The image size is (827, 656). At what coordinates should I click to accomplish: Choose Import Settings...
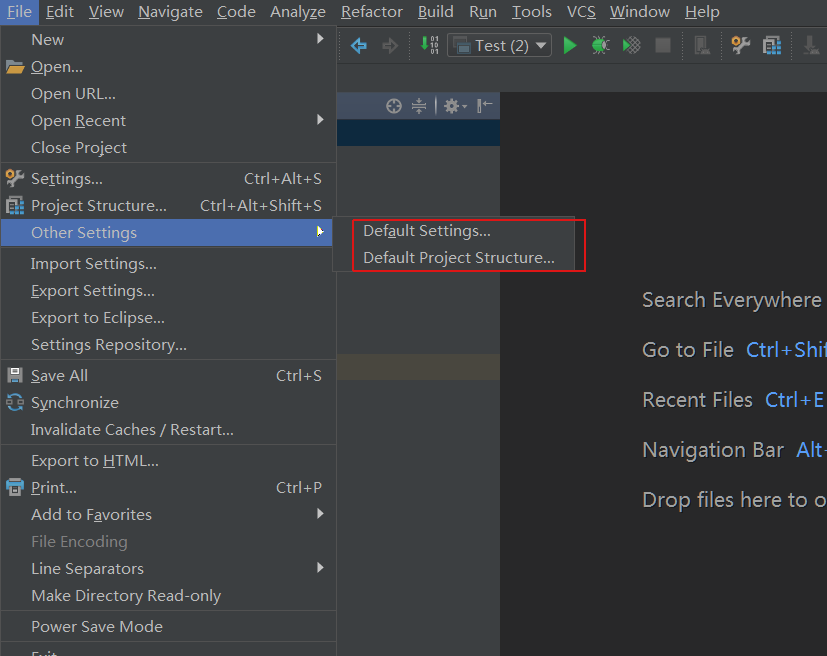pyautogui.click(x=168, y=264)
